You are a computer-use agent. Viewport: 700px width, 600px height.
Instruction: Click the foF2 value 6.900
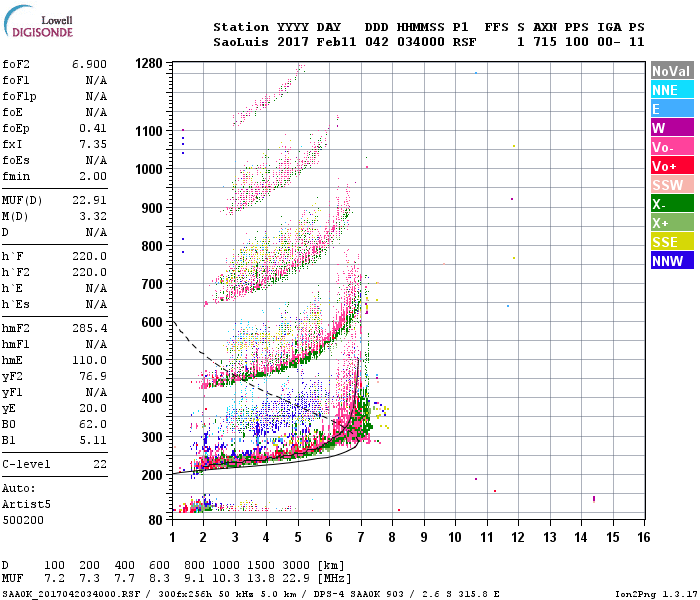pyautogui.click(x=89, y=64)
